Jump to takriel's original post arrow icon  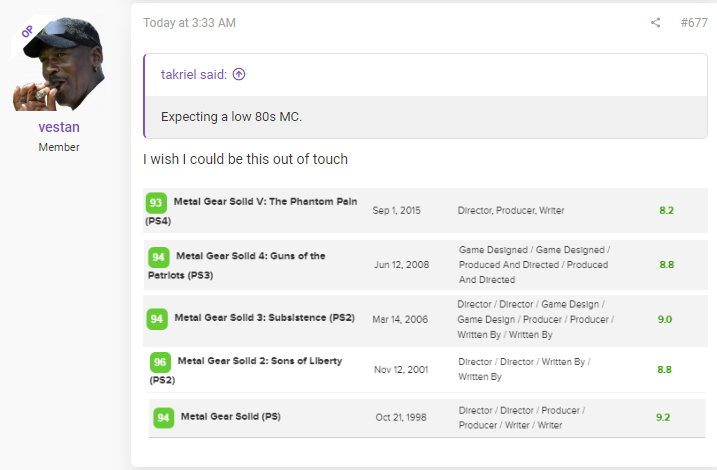pyautogui.click(x=239, y=74)
